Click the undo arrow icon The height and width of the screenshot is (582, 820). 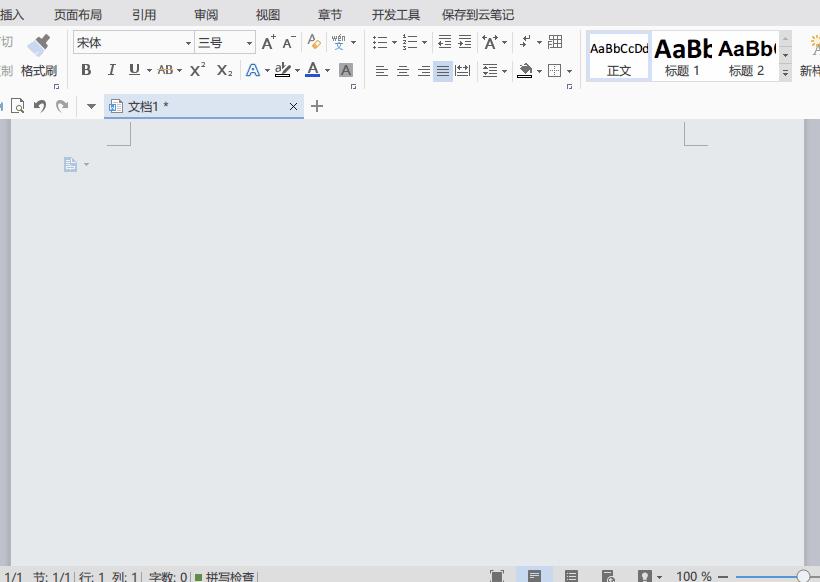pyautogui.click(x=40, y=106)
